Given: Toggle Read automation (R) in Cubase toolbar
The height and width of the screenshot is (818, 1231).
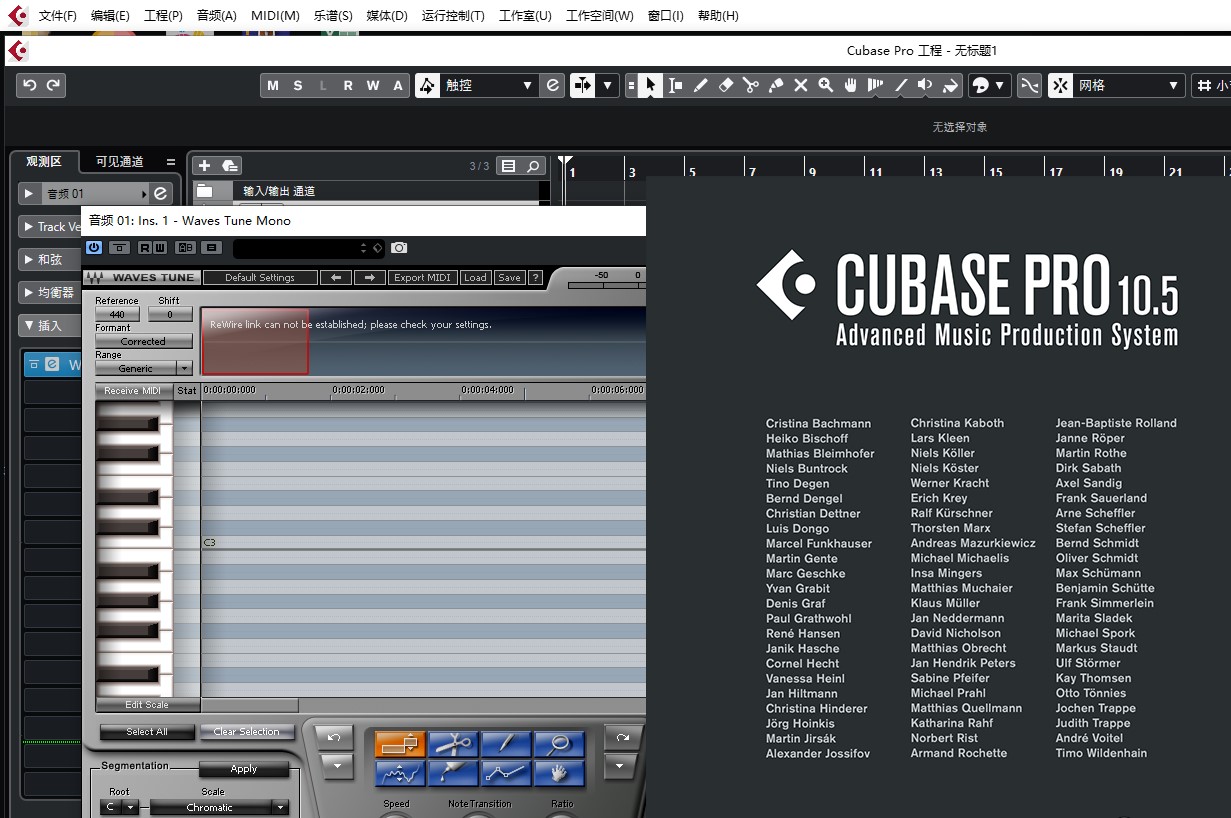Looking at the screenshot, I should [x=348, y=86].
